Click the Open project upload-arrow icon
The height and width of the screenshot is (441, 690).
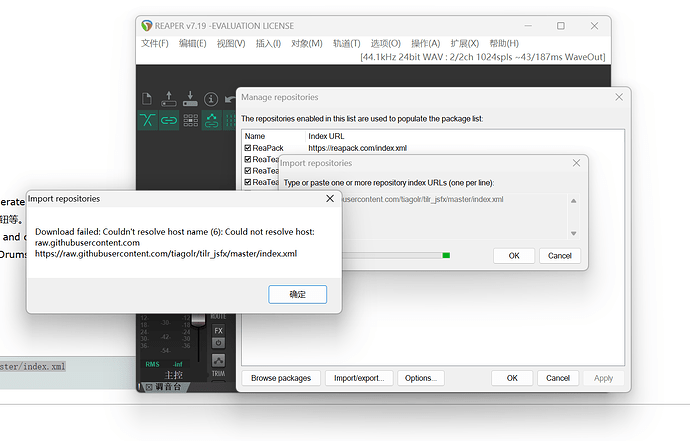click(x=169, y=99)
